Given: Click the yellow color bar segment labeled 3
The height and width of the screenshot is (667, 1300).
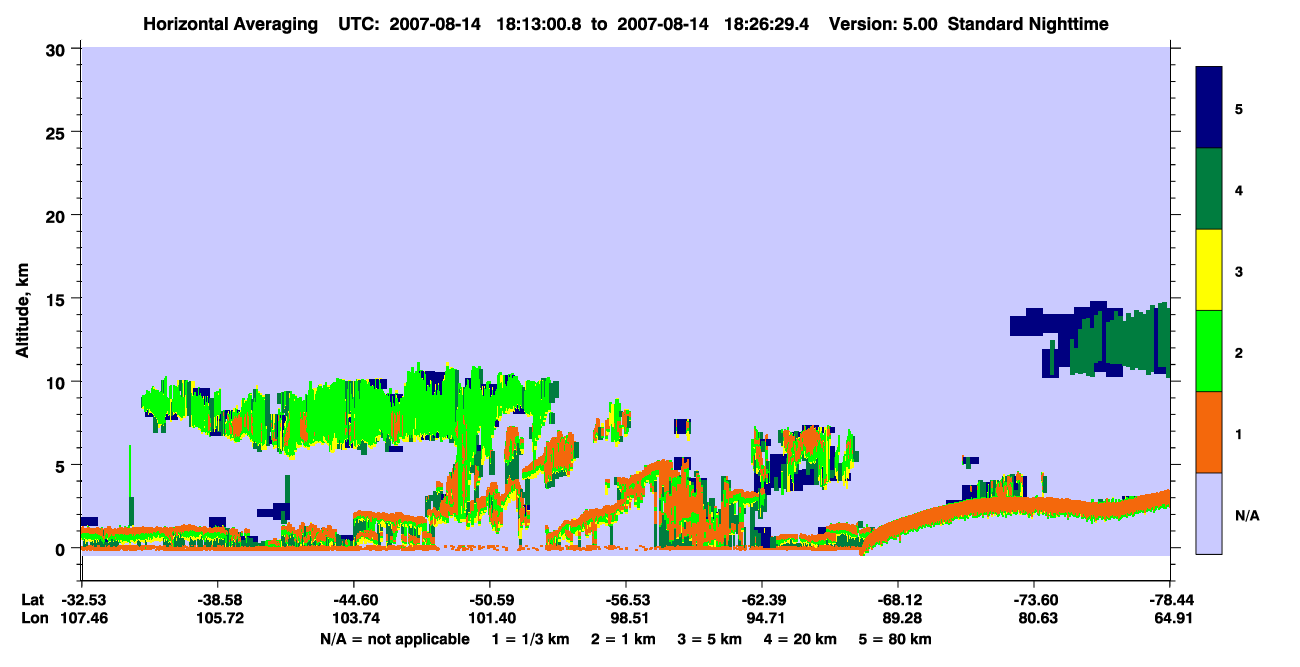Looking at the screenshot, I should [x=1209, y=270].
